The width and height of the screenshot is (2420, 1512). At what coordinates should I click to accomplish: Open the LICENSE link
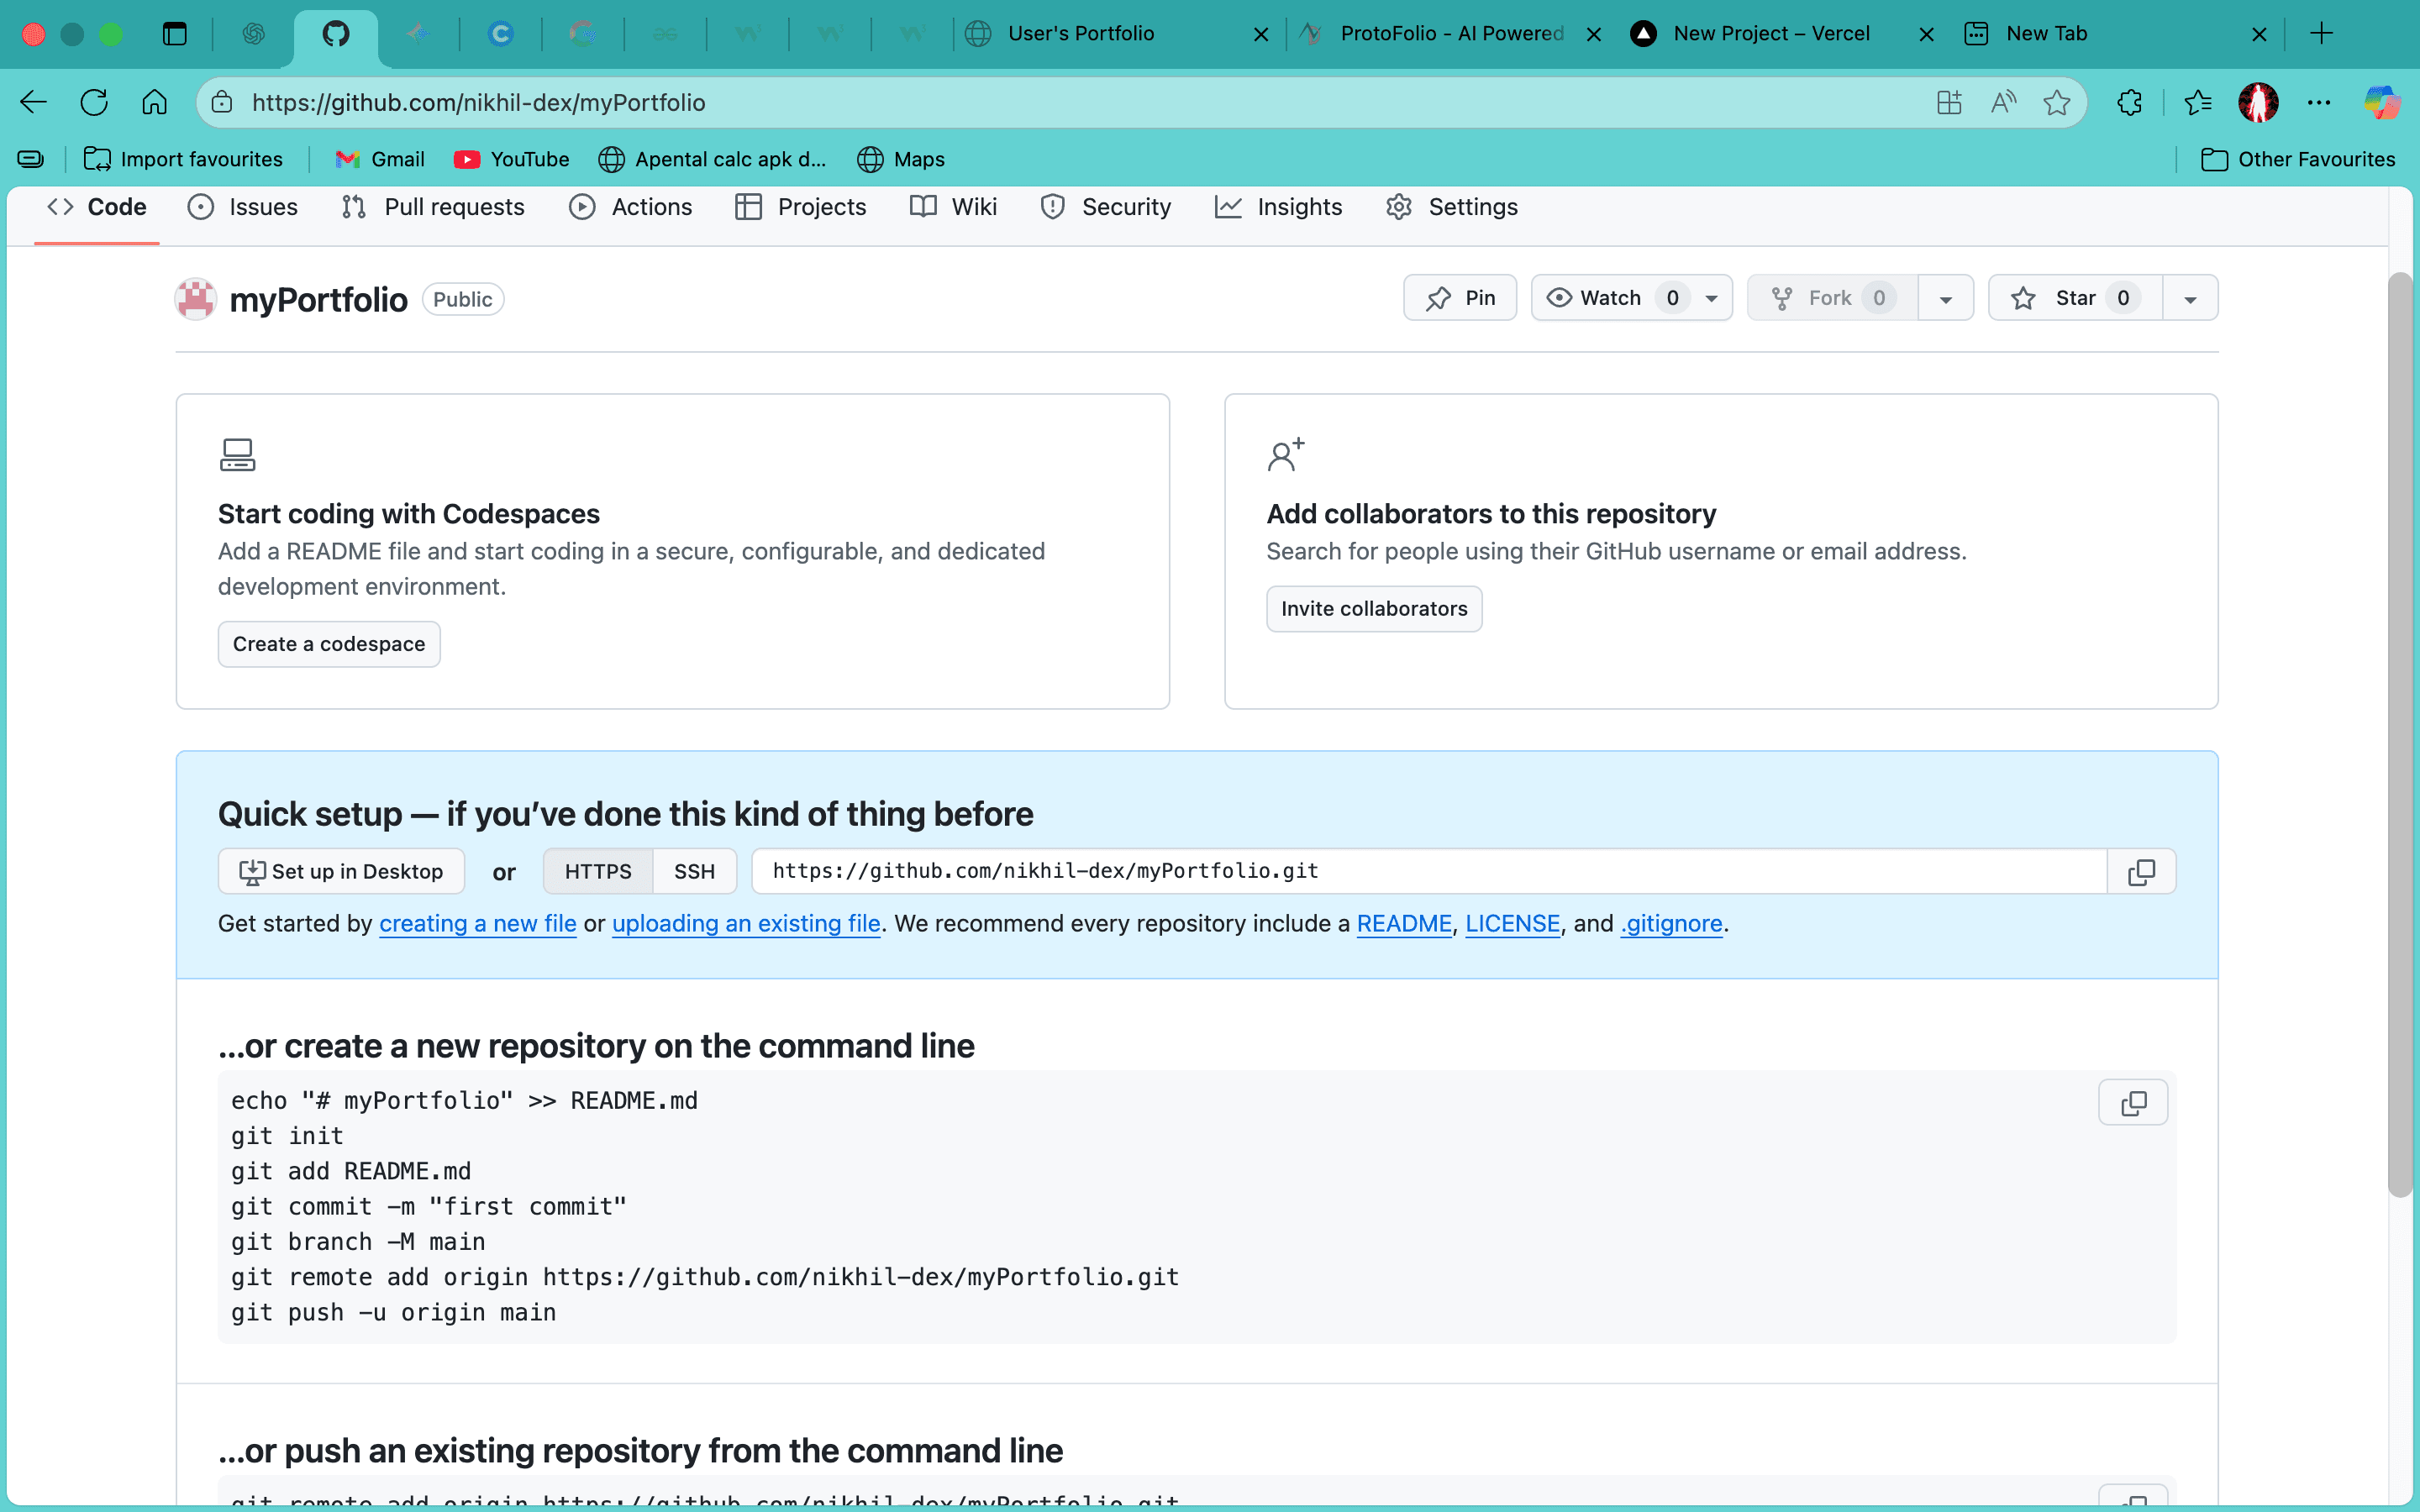click(1513, 924)
